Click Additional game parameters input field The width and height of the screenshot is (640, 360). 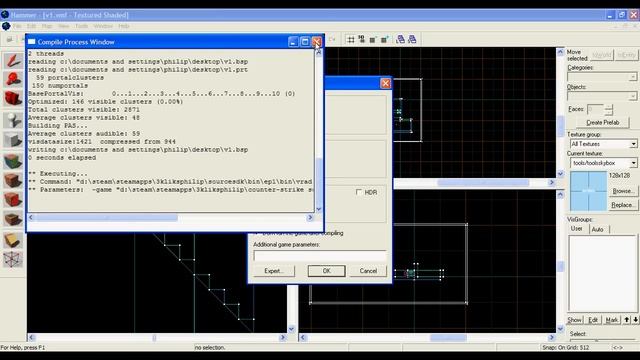point(320,256)
